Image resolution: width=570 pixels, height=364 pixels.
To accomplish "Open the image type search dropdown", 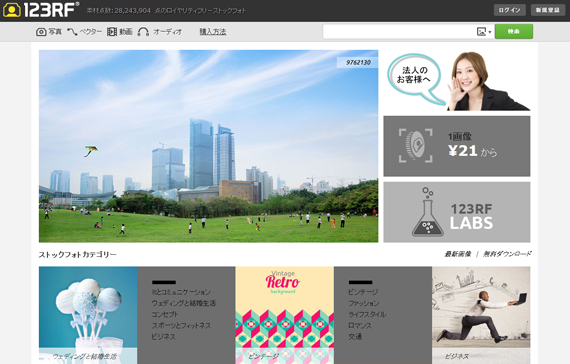I will [484, 32].
